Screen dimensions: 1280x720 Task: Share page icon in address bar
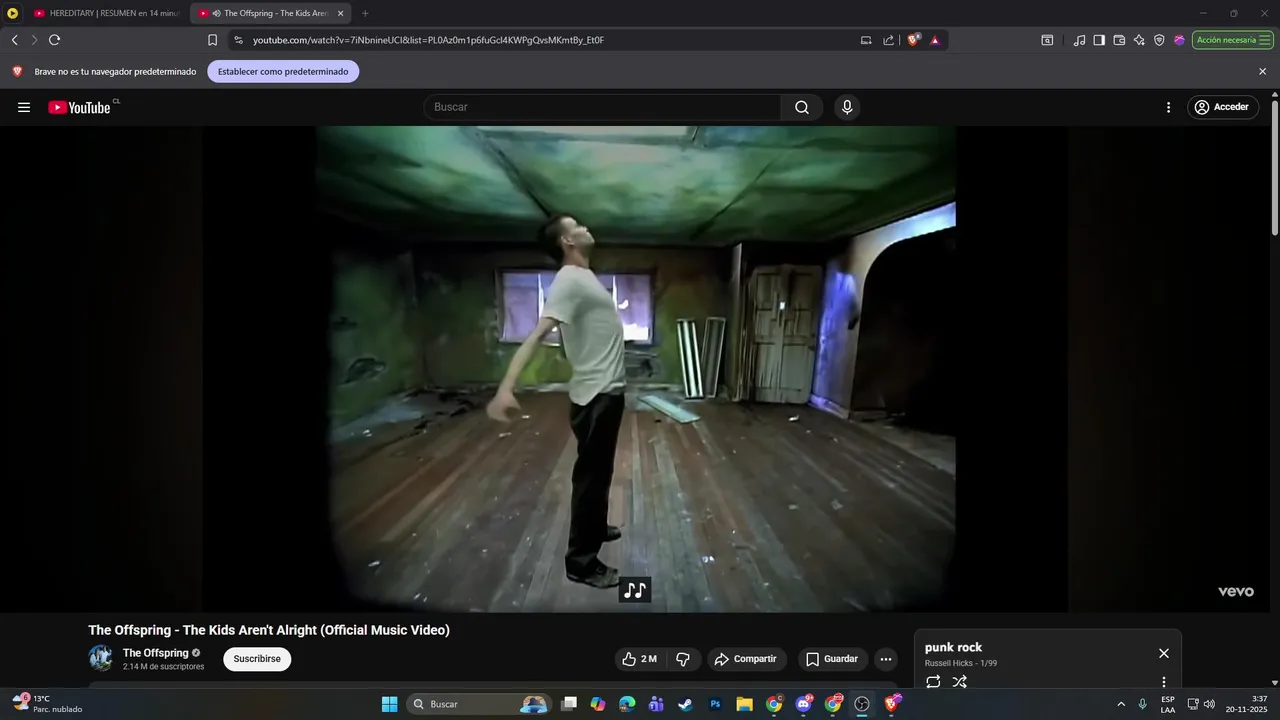coord(888,40)
